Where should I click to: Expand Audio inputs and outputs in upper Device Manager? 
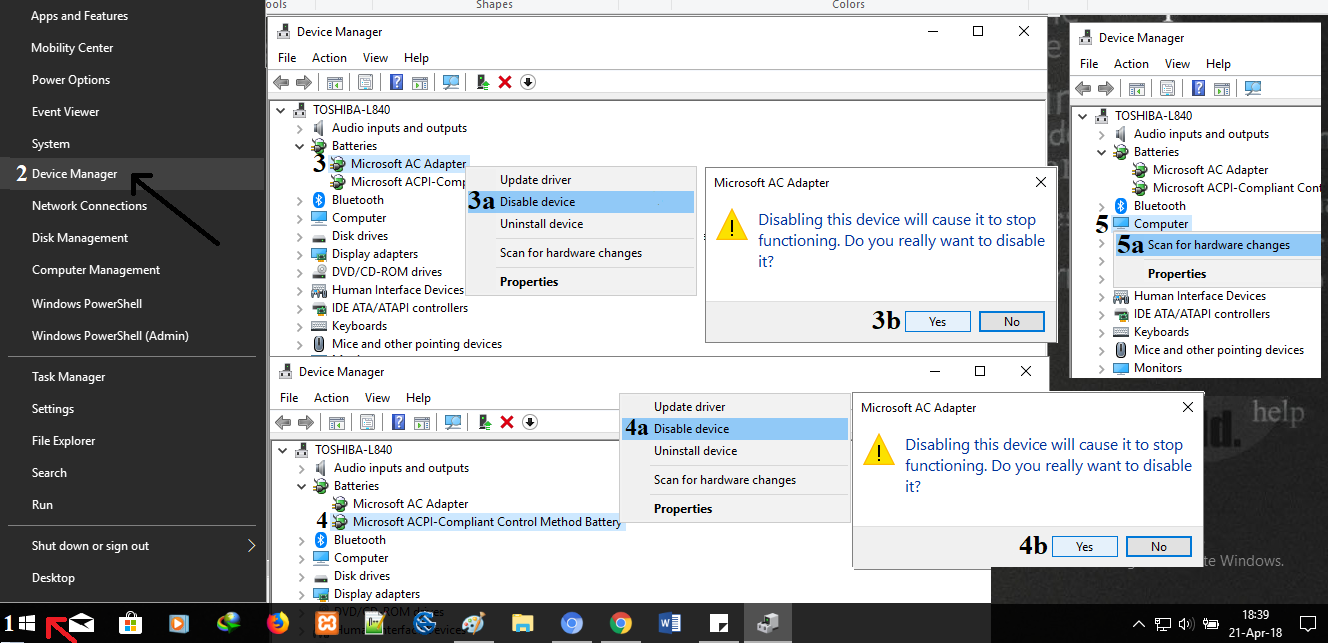point(300,128)
